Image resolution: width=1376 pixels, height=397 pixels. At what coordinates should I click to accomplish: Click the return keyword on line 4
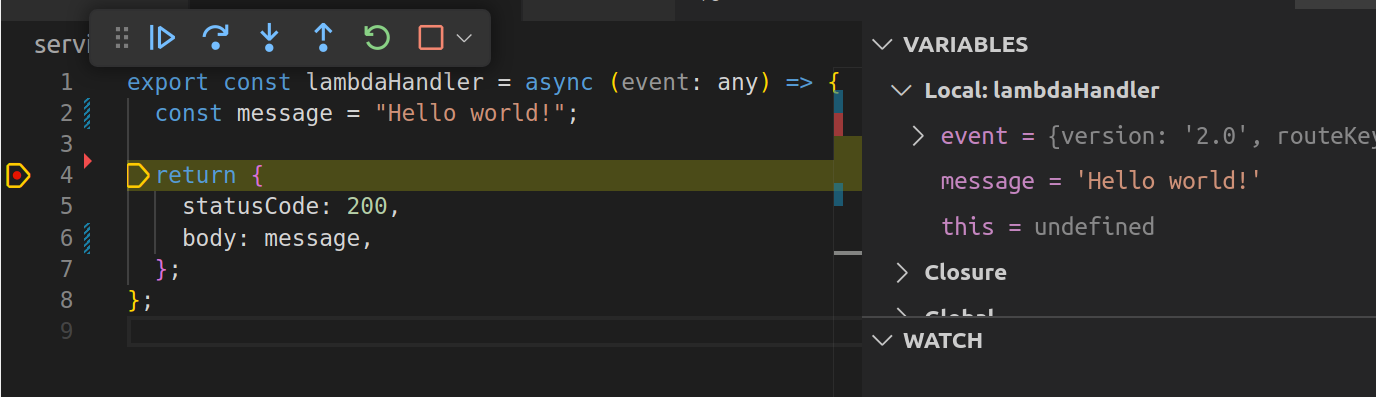[x=196, y=175]
